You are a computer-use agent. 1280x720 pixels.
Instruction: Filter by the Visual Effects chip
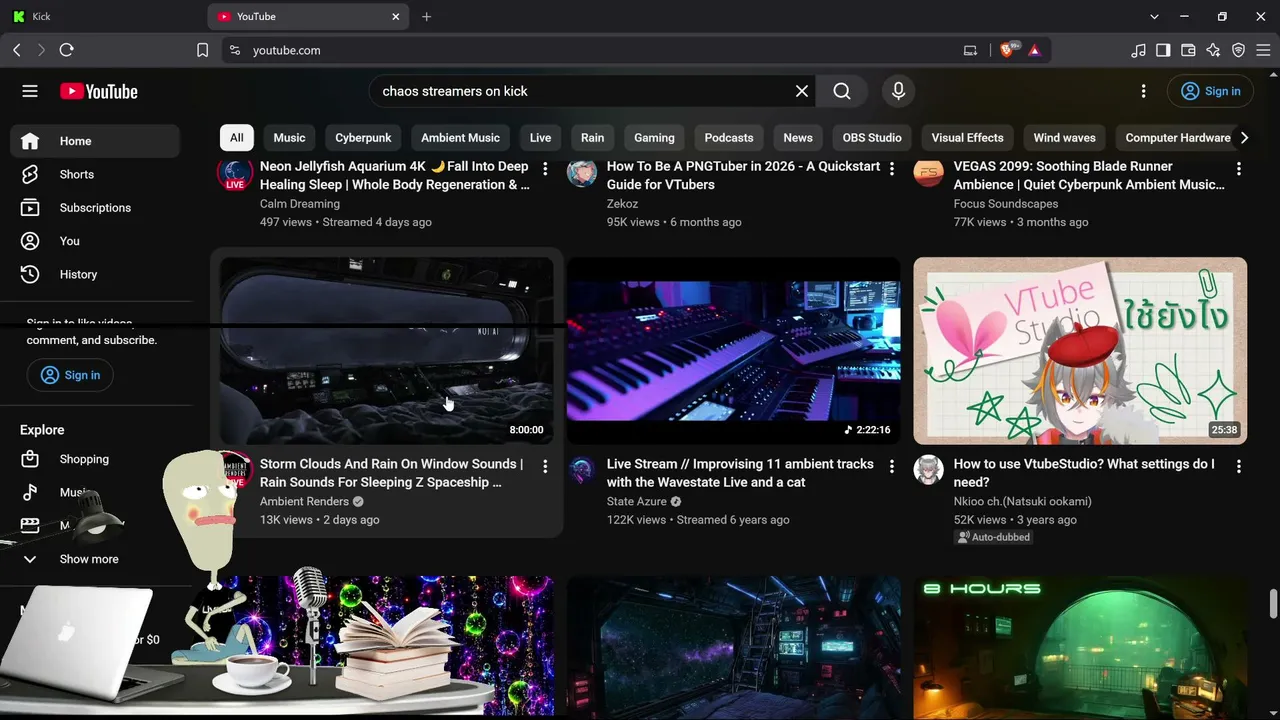(x=967, y=138)
